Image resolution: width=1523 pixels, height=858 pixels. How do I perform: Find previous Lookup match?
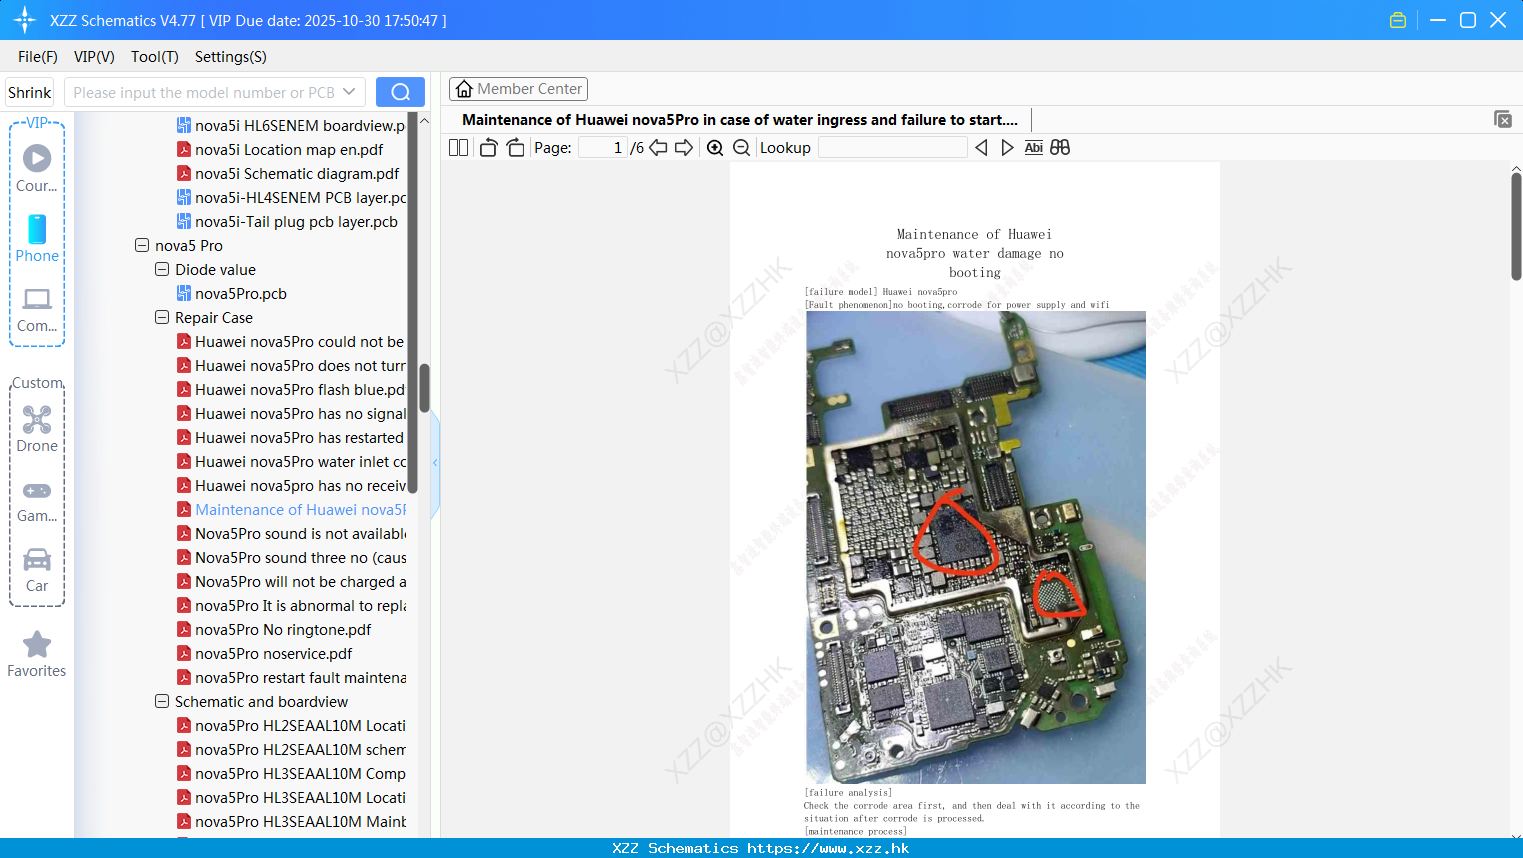point(981,148)
